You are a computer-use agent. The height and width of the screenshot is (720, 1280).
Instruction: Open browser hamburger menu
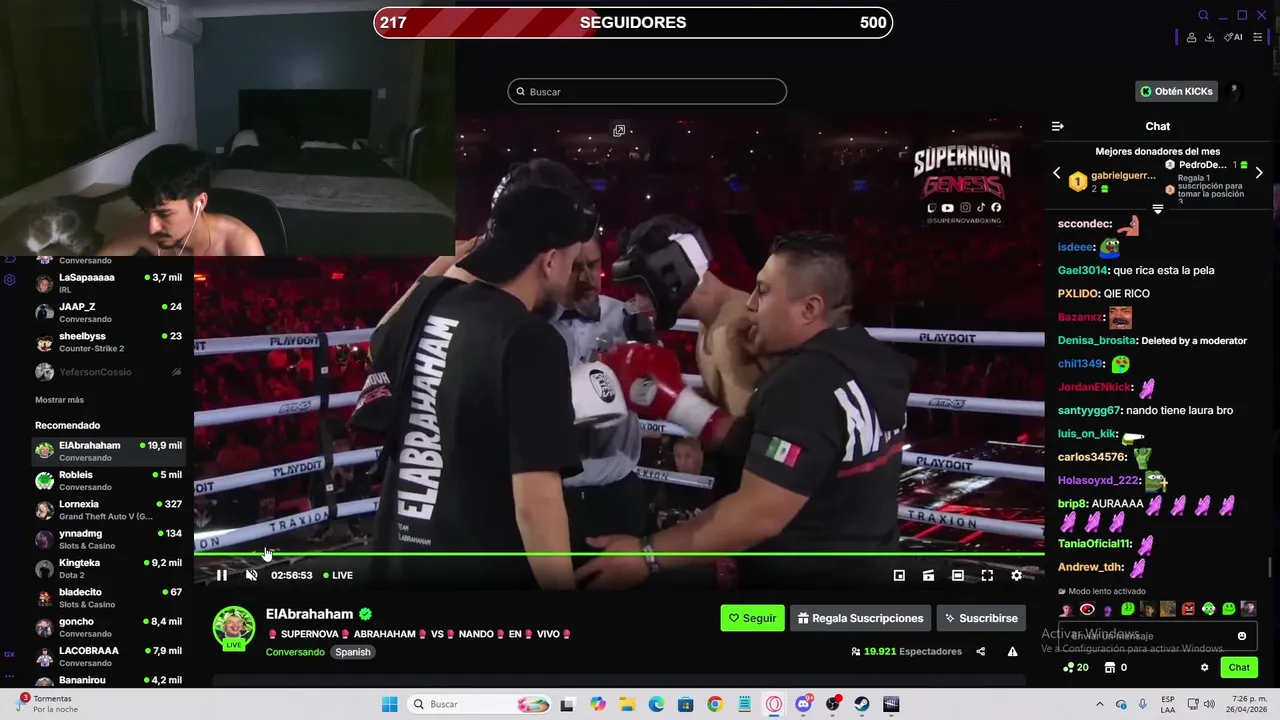click(1258, 37)
